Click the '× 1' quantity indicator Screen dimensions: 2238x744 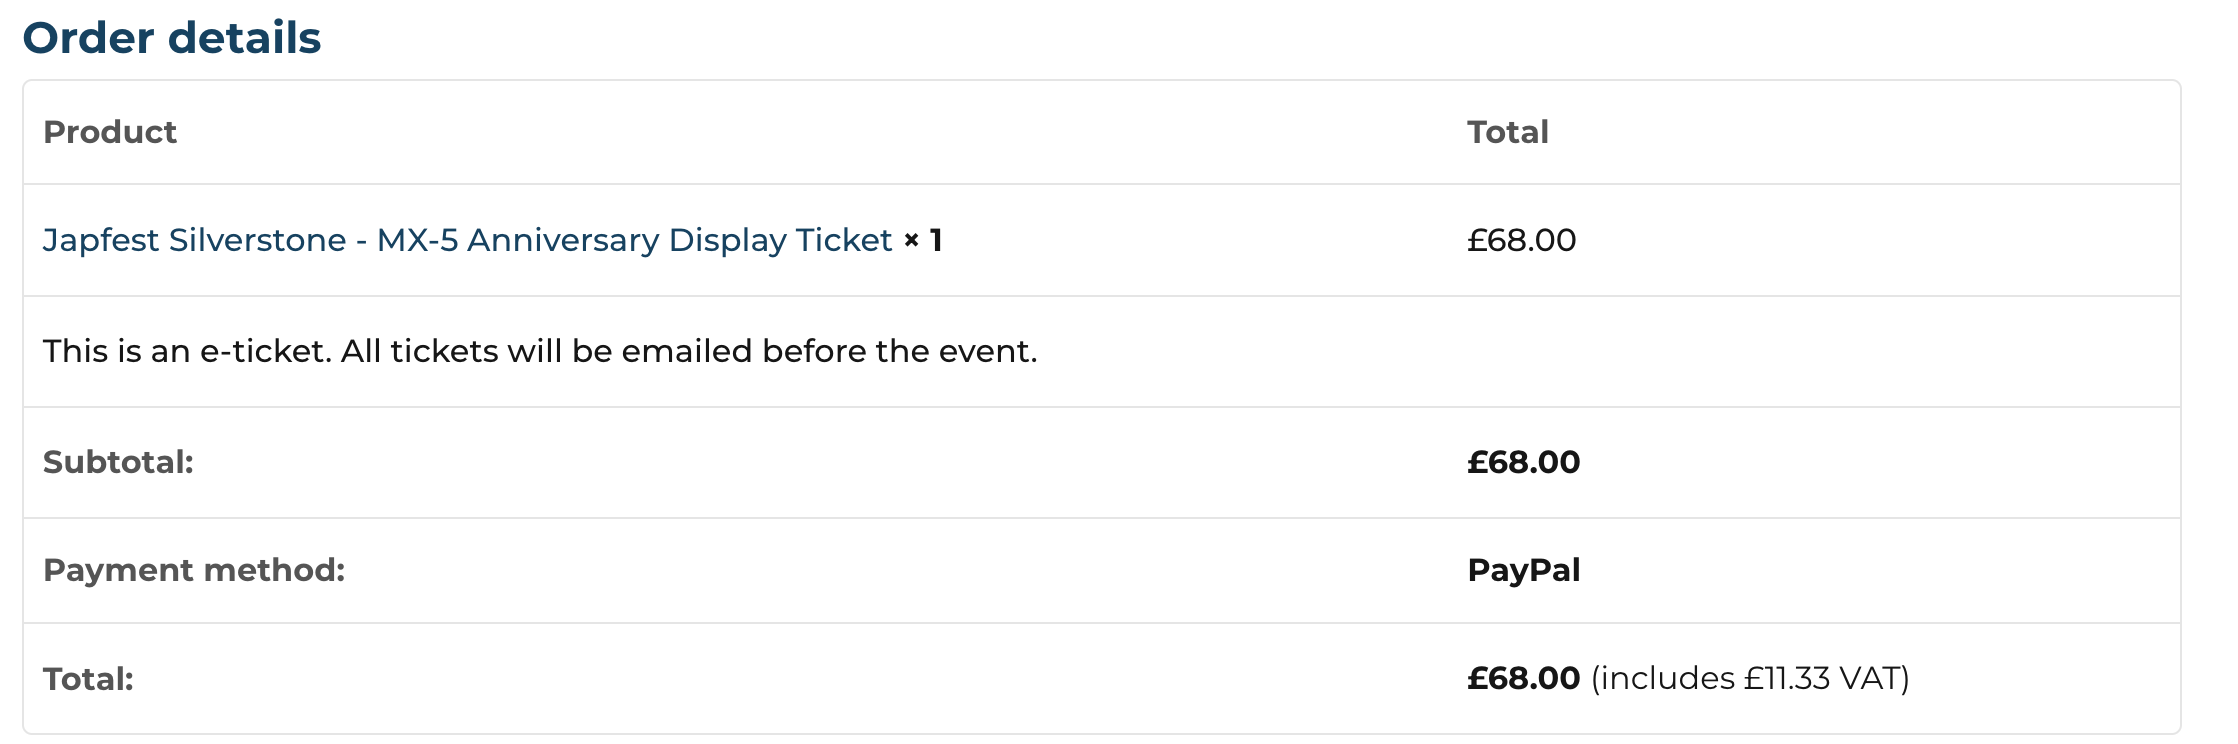tap(923, 240)
